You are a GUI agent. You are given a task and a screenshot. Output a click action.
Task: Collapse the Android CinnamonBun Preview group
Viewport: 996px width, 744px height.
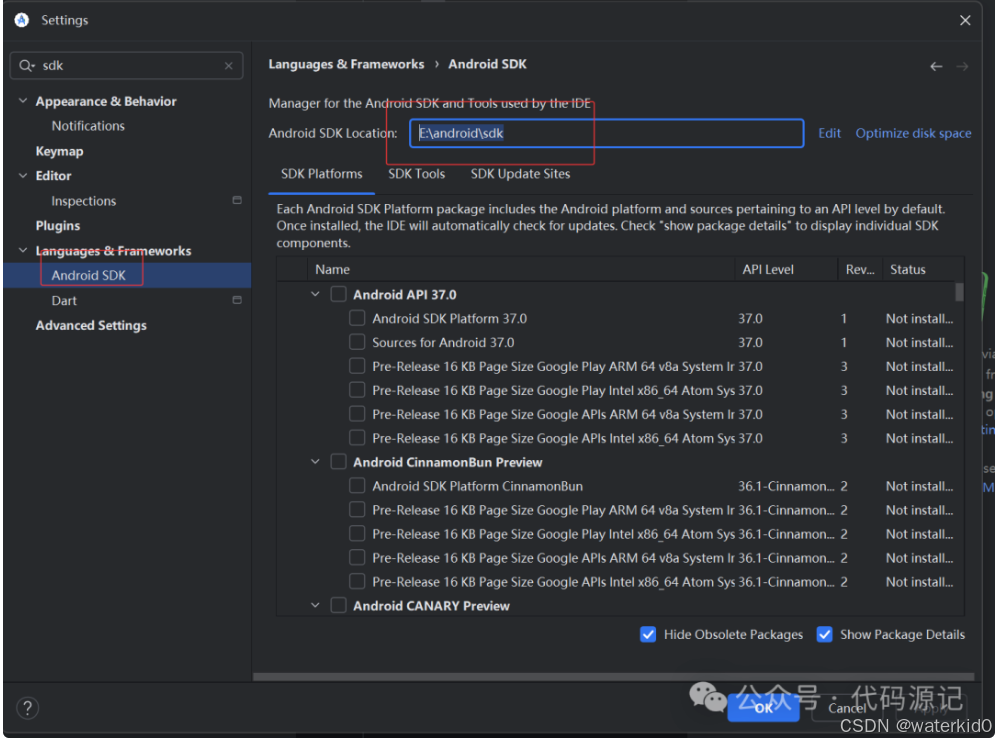tap(315, 462)
